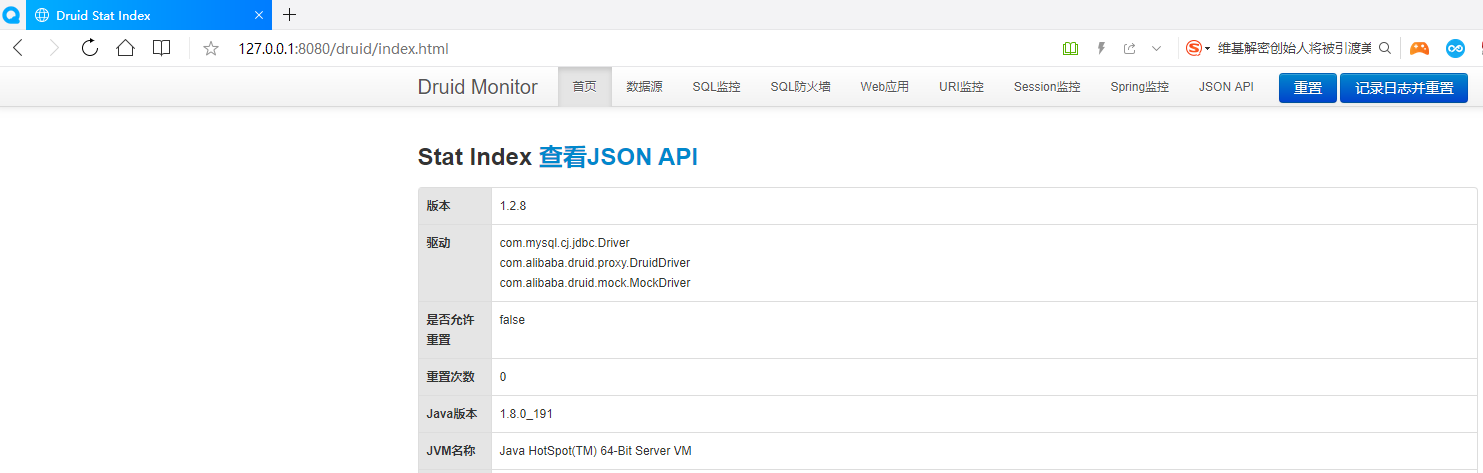Click the Java version value 1.8.0_191
The width and height of the screenshot is (1483, 473).
pyautogui.click(x=527, y=414)
